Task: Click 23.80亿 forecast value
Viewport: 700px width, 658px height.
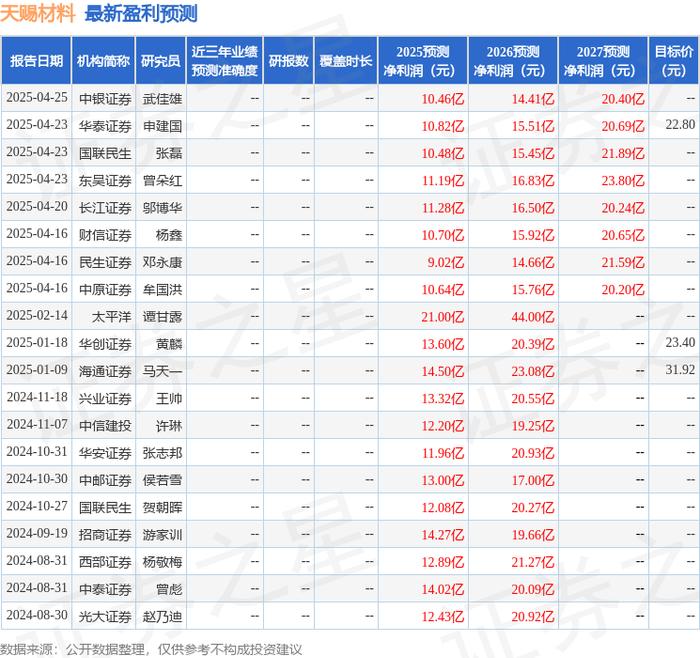Action: (623, 180)
